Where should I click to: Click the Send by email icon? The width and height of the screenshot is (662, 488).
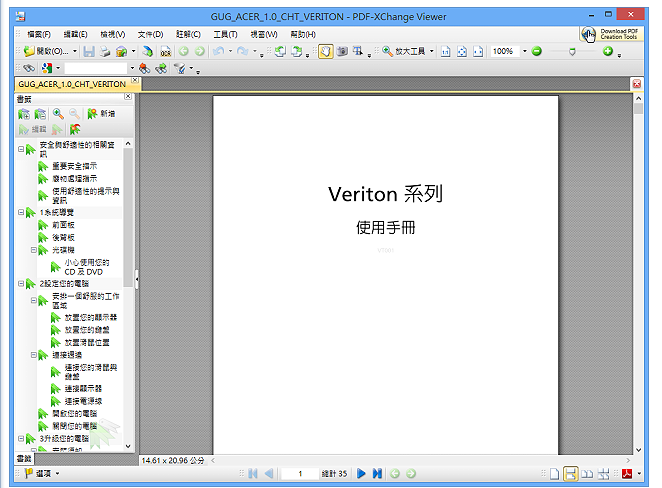pos(122,52)
